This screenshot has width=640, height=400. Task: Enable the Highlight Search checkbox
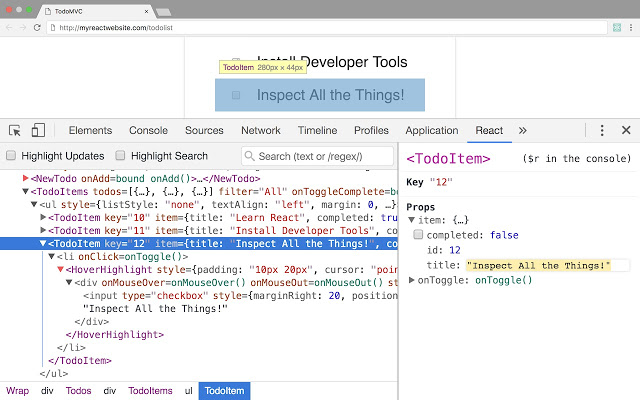[120, 156]
